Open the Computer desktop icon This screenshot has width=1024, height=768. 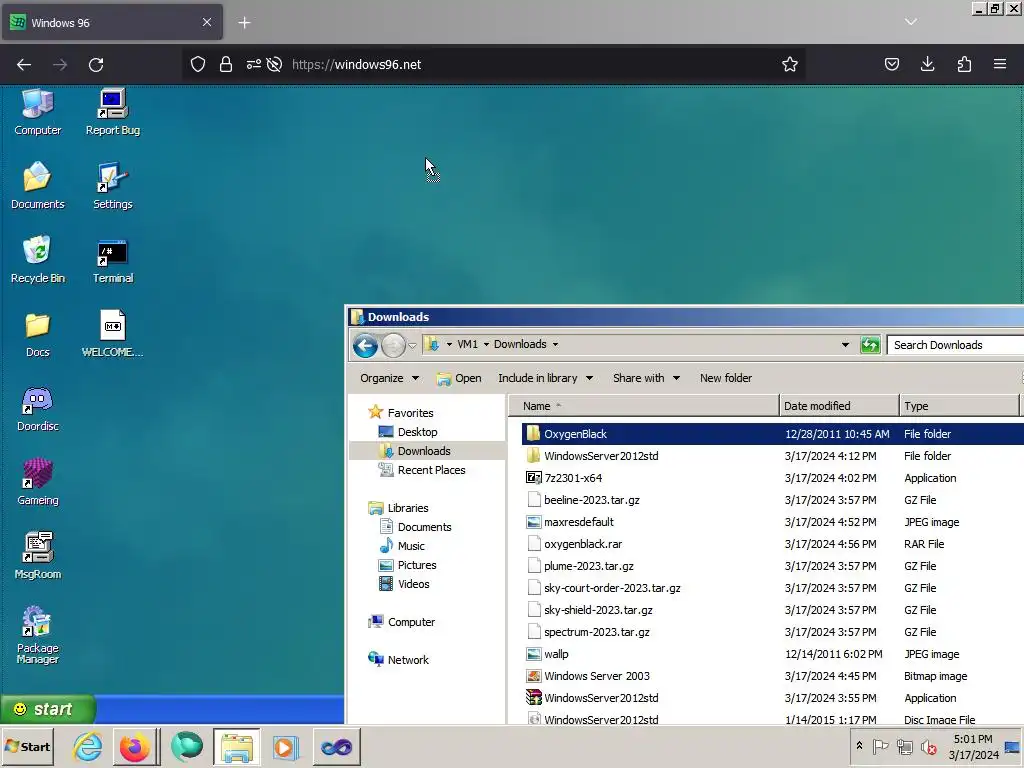tap(37, 112)
